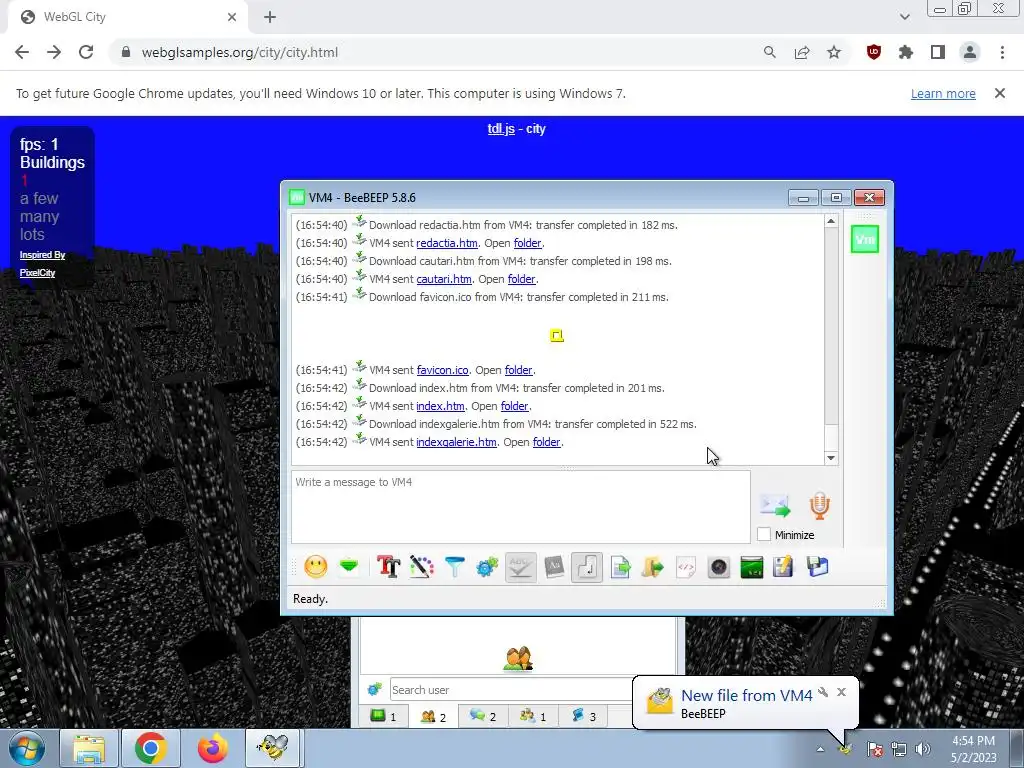
Task: Change chat font with TT icon
Action: pos(389,566)
